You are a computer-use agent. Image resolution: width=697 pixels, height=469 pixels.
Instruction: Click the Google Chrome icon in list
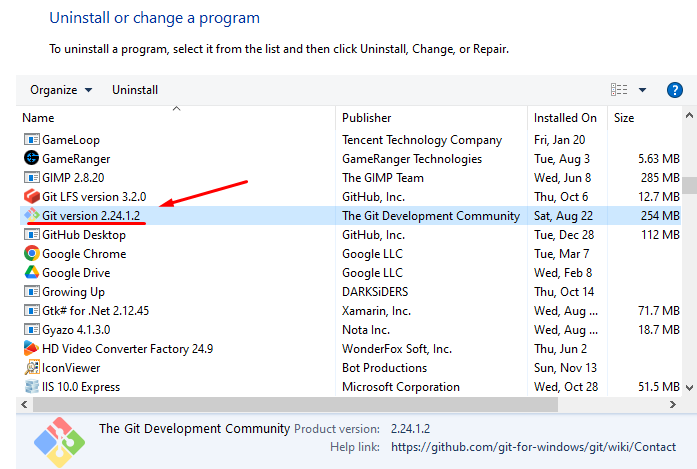30,254
